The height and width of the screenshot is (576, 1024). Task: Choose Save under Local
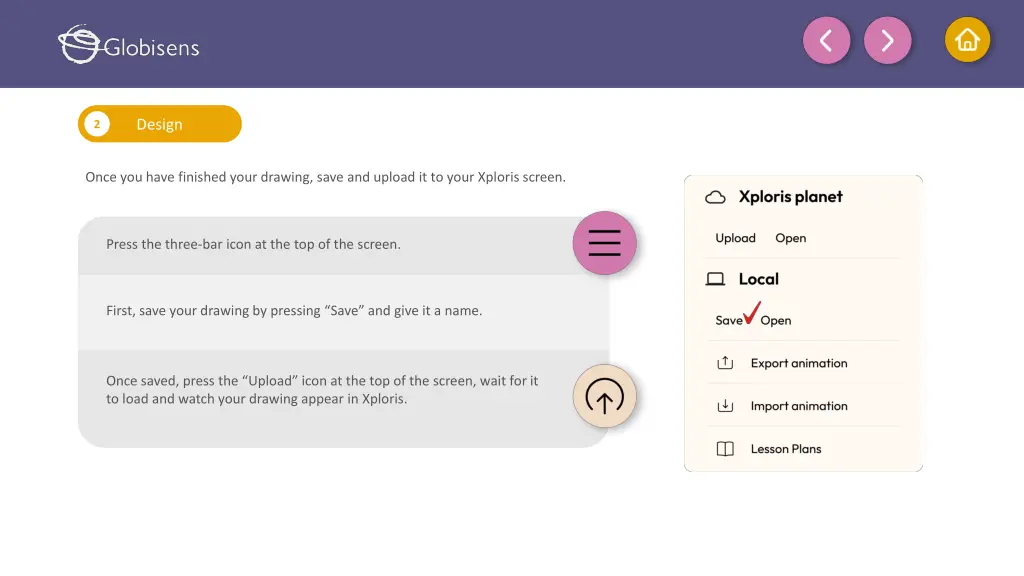[729, 321]
